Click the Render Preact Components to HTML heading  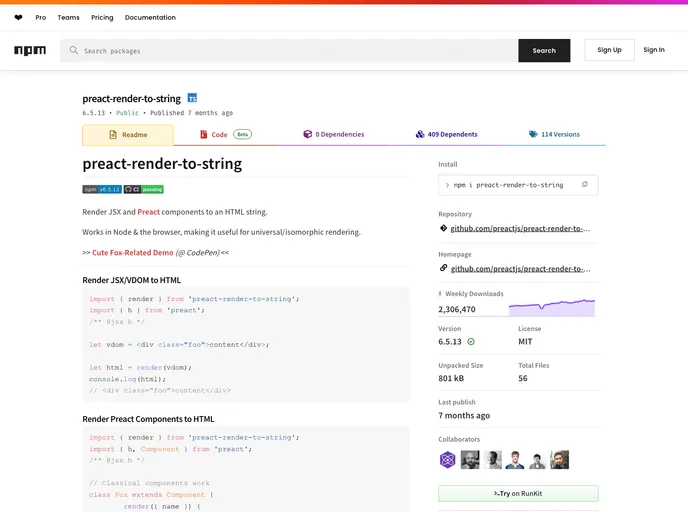148,419
